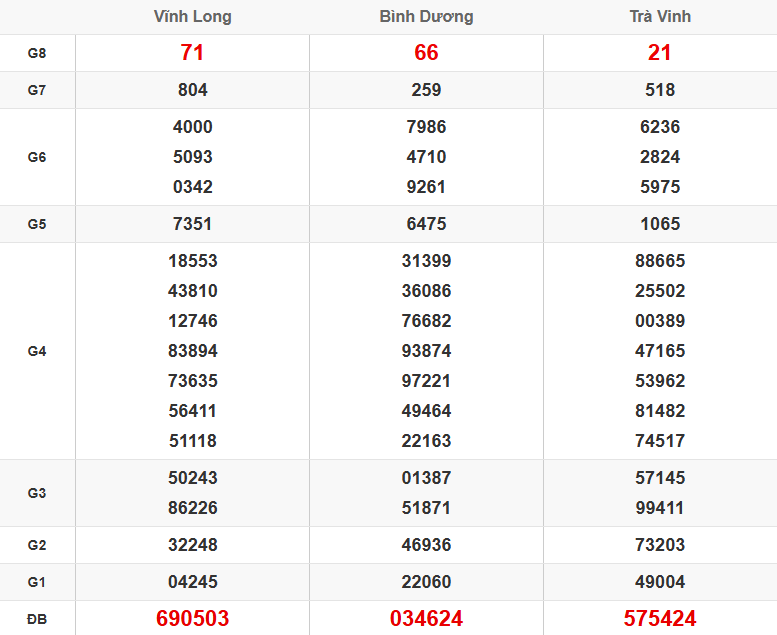Click the G1 row label

37,582
